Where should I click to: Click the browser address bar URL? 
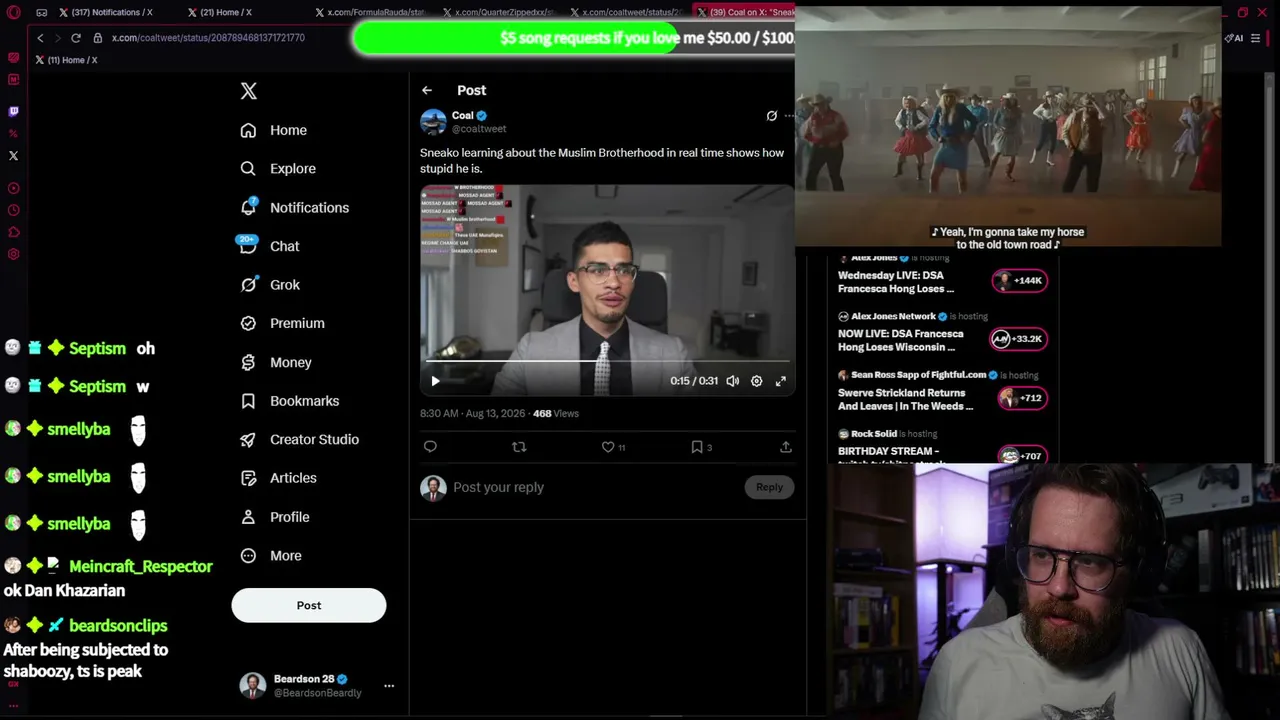click(x=208, y=38)
